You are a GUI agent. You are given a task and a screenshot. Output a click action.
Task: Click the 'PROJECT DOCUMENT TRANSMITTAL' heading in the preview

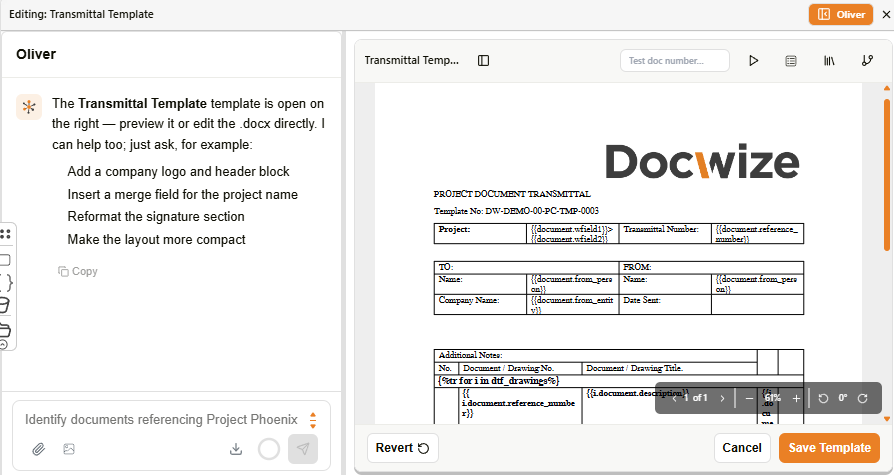[511, 194]
